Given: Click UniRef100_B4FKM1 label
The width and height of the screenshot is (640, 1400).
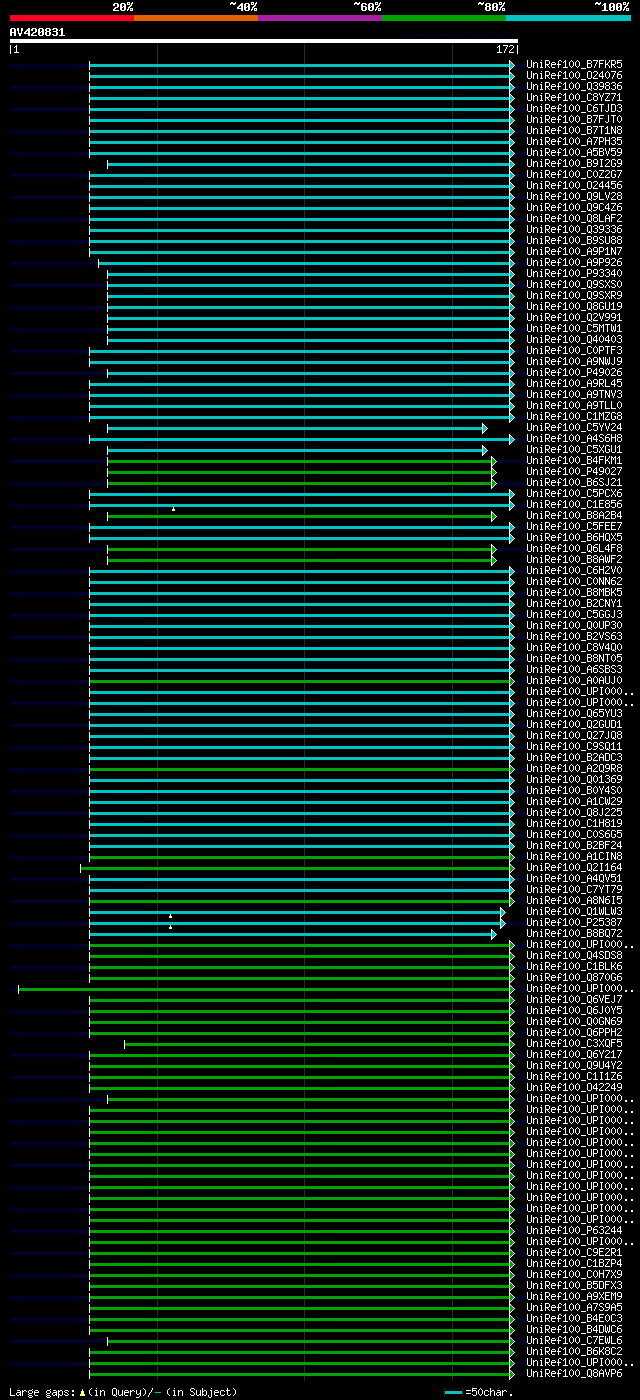Looking at the screenshot, I should point(574,460).
